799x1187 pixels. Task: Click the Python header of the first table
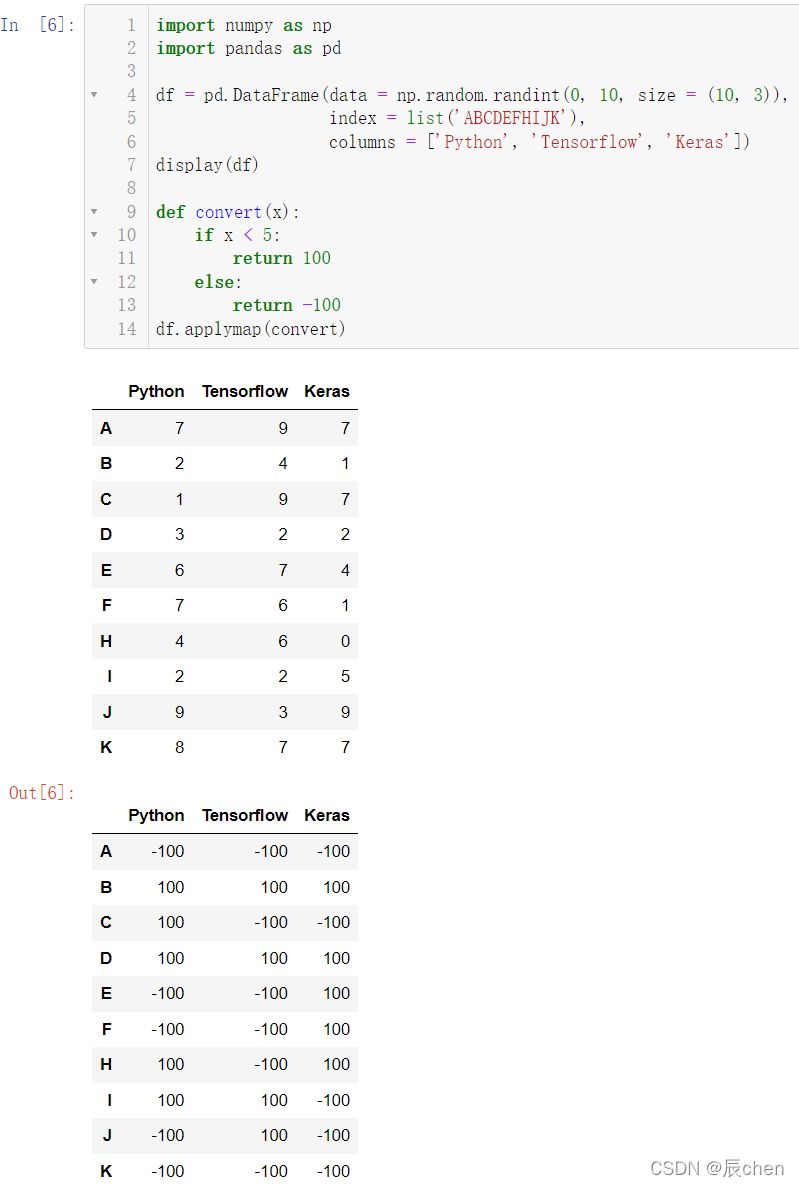pos(156,391)
